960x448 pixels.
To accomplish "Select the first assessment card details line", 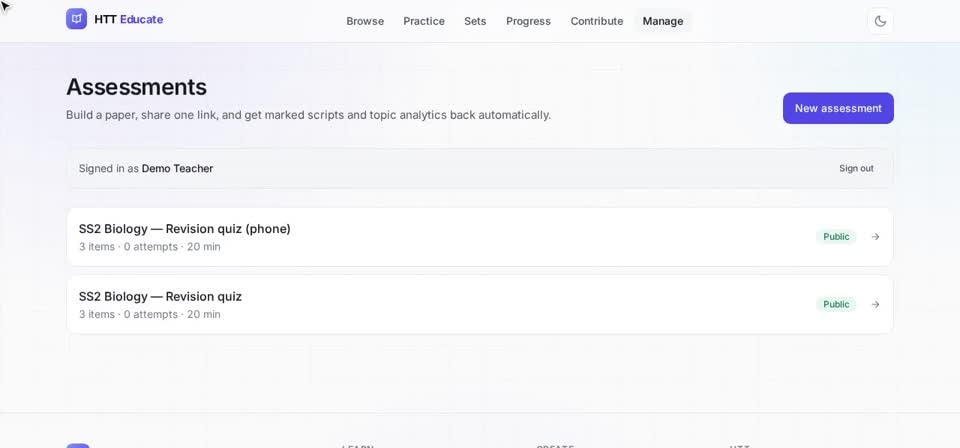I will click(x=149, y=247).
